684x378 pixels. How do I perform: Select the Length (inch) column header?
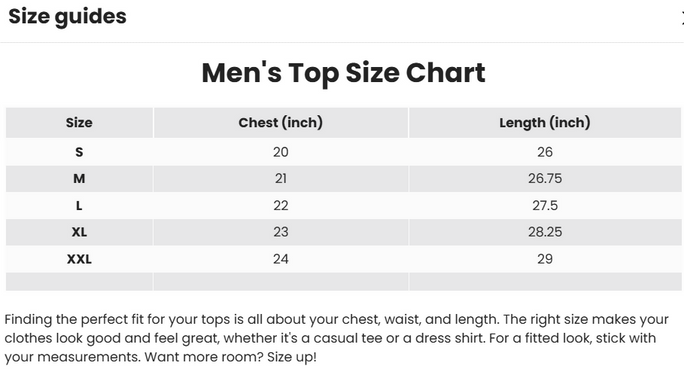coord(545,123)
